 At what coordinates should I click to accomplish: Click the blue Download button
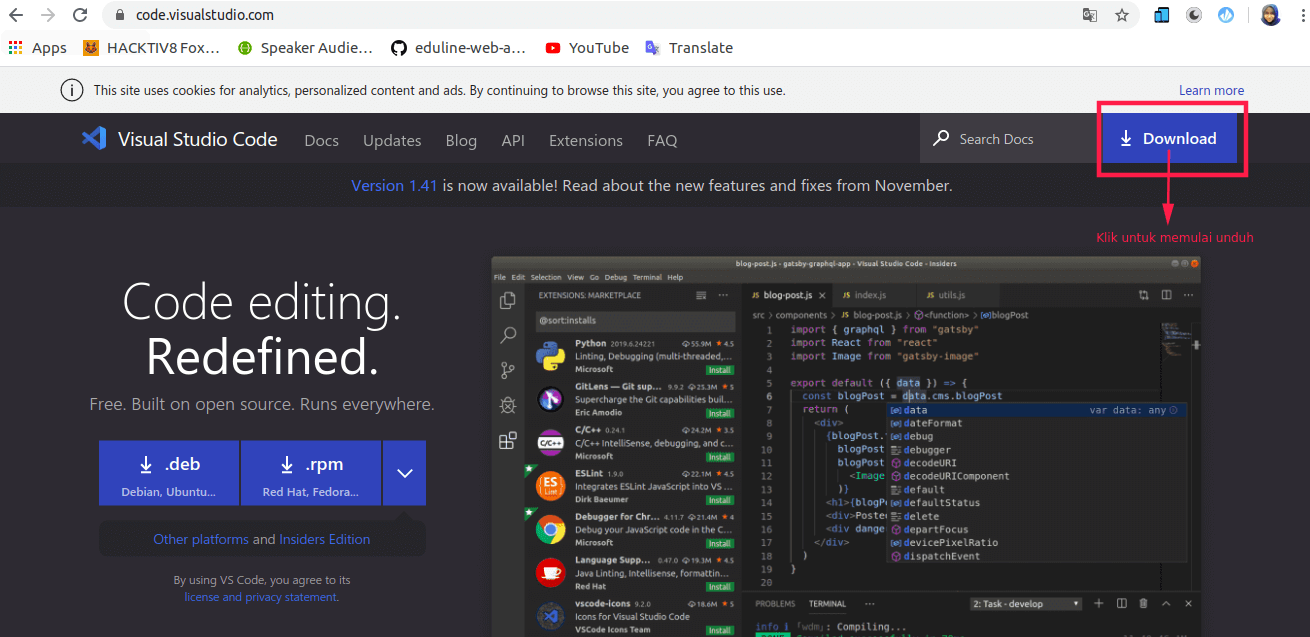tap(1169, 138)
